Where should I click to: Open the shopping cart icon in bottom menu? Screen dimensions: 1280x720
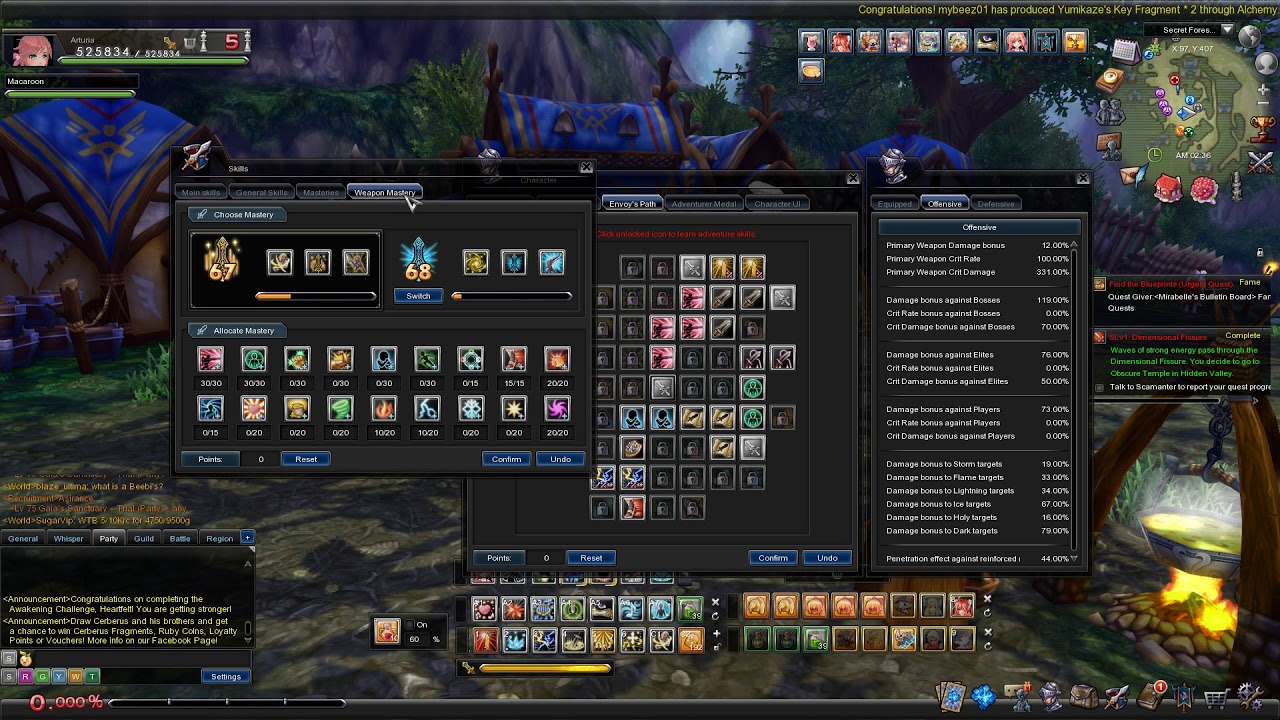1216,697
